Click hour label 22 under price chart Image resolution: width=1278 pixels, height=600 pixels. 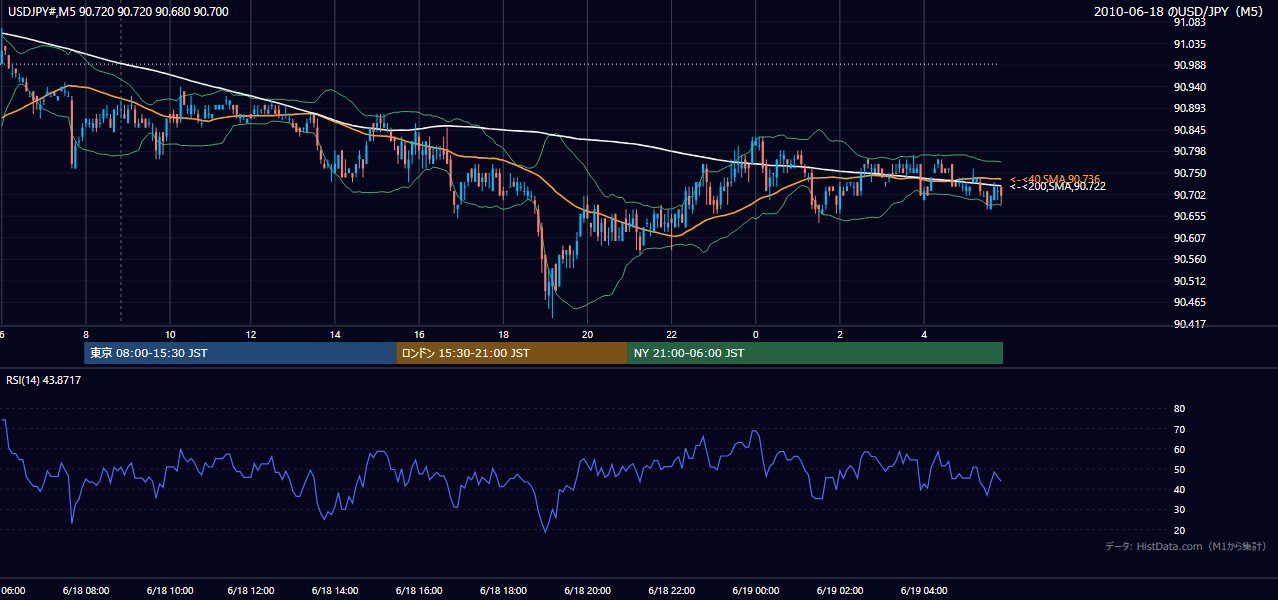(672, 334)
